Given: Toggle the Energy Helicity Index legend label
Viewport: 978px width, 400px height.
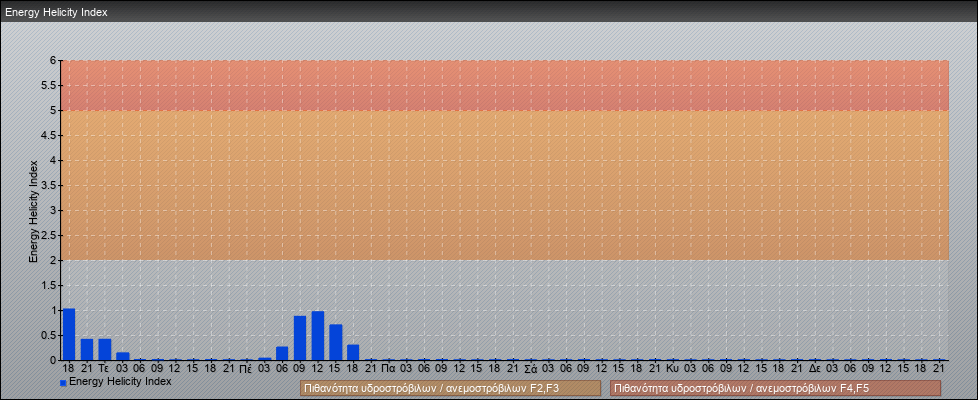Looking at the screenshot, I should pyautogui.click(x=120, y=381).
